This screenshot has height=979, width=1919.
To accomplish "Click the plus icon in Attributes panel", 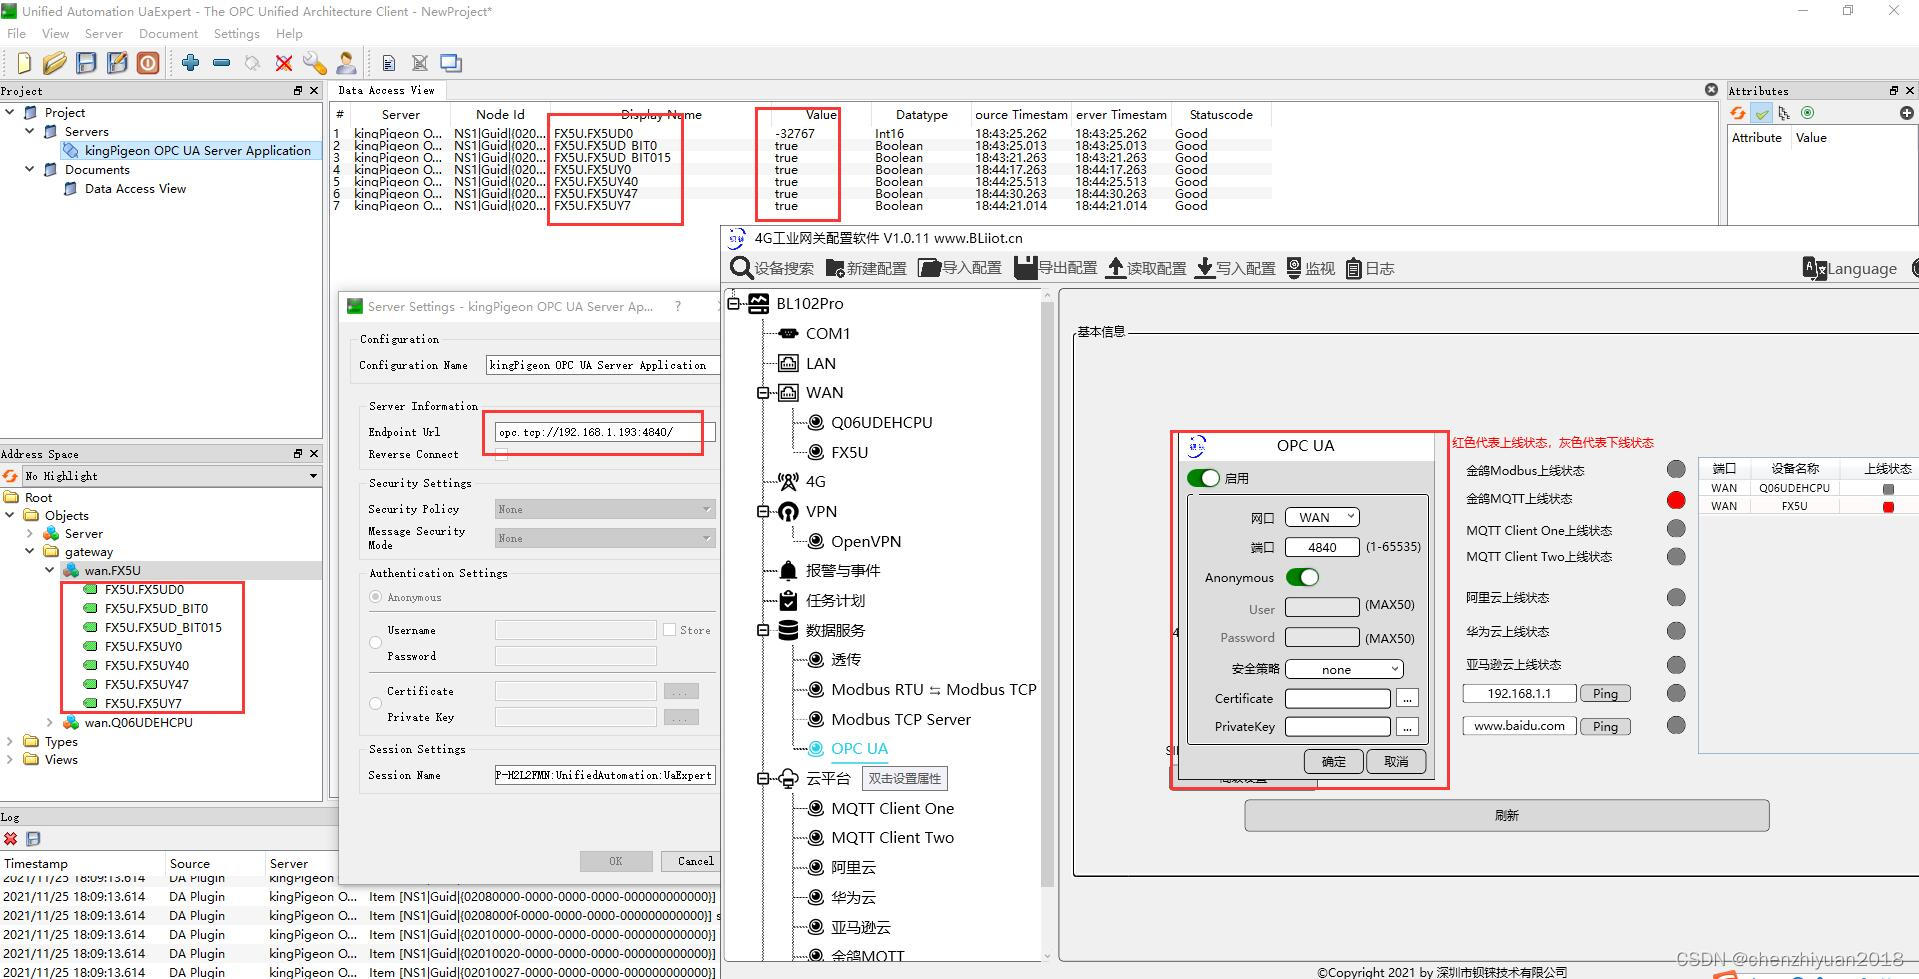I will click(x=1906, y=113).
